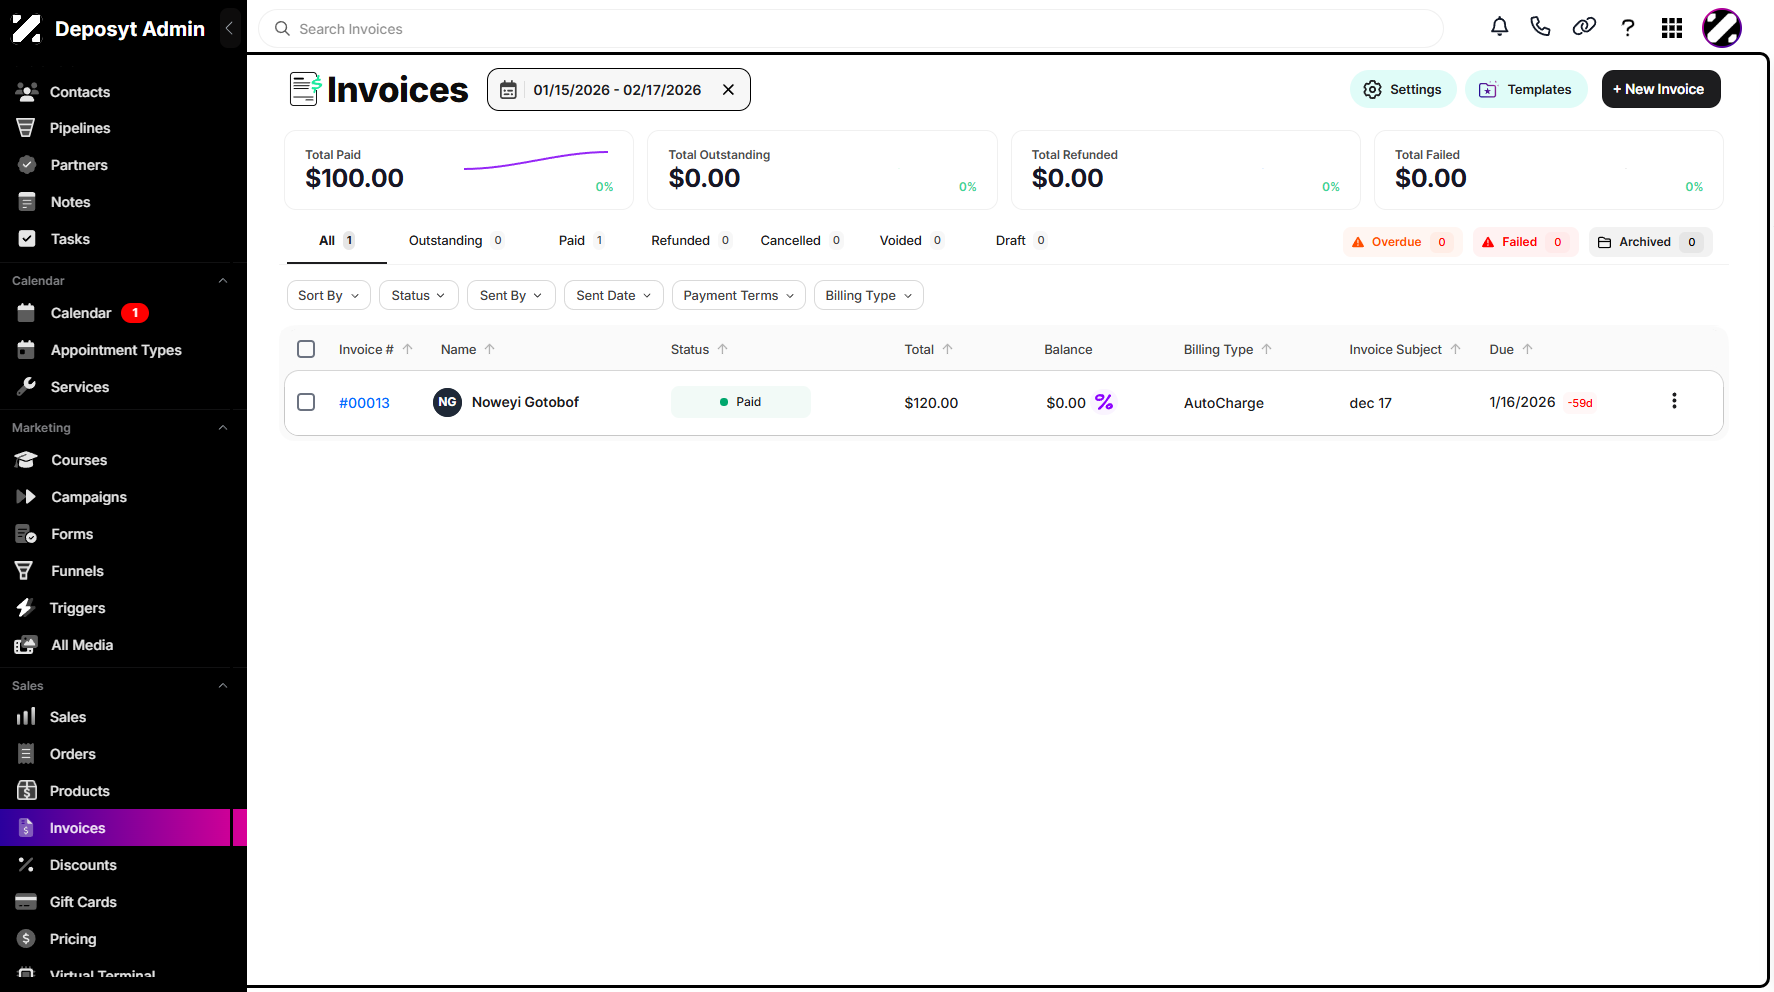Collapse the sidebar with the chevron button

pos(229,28)
